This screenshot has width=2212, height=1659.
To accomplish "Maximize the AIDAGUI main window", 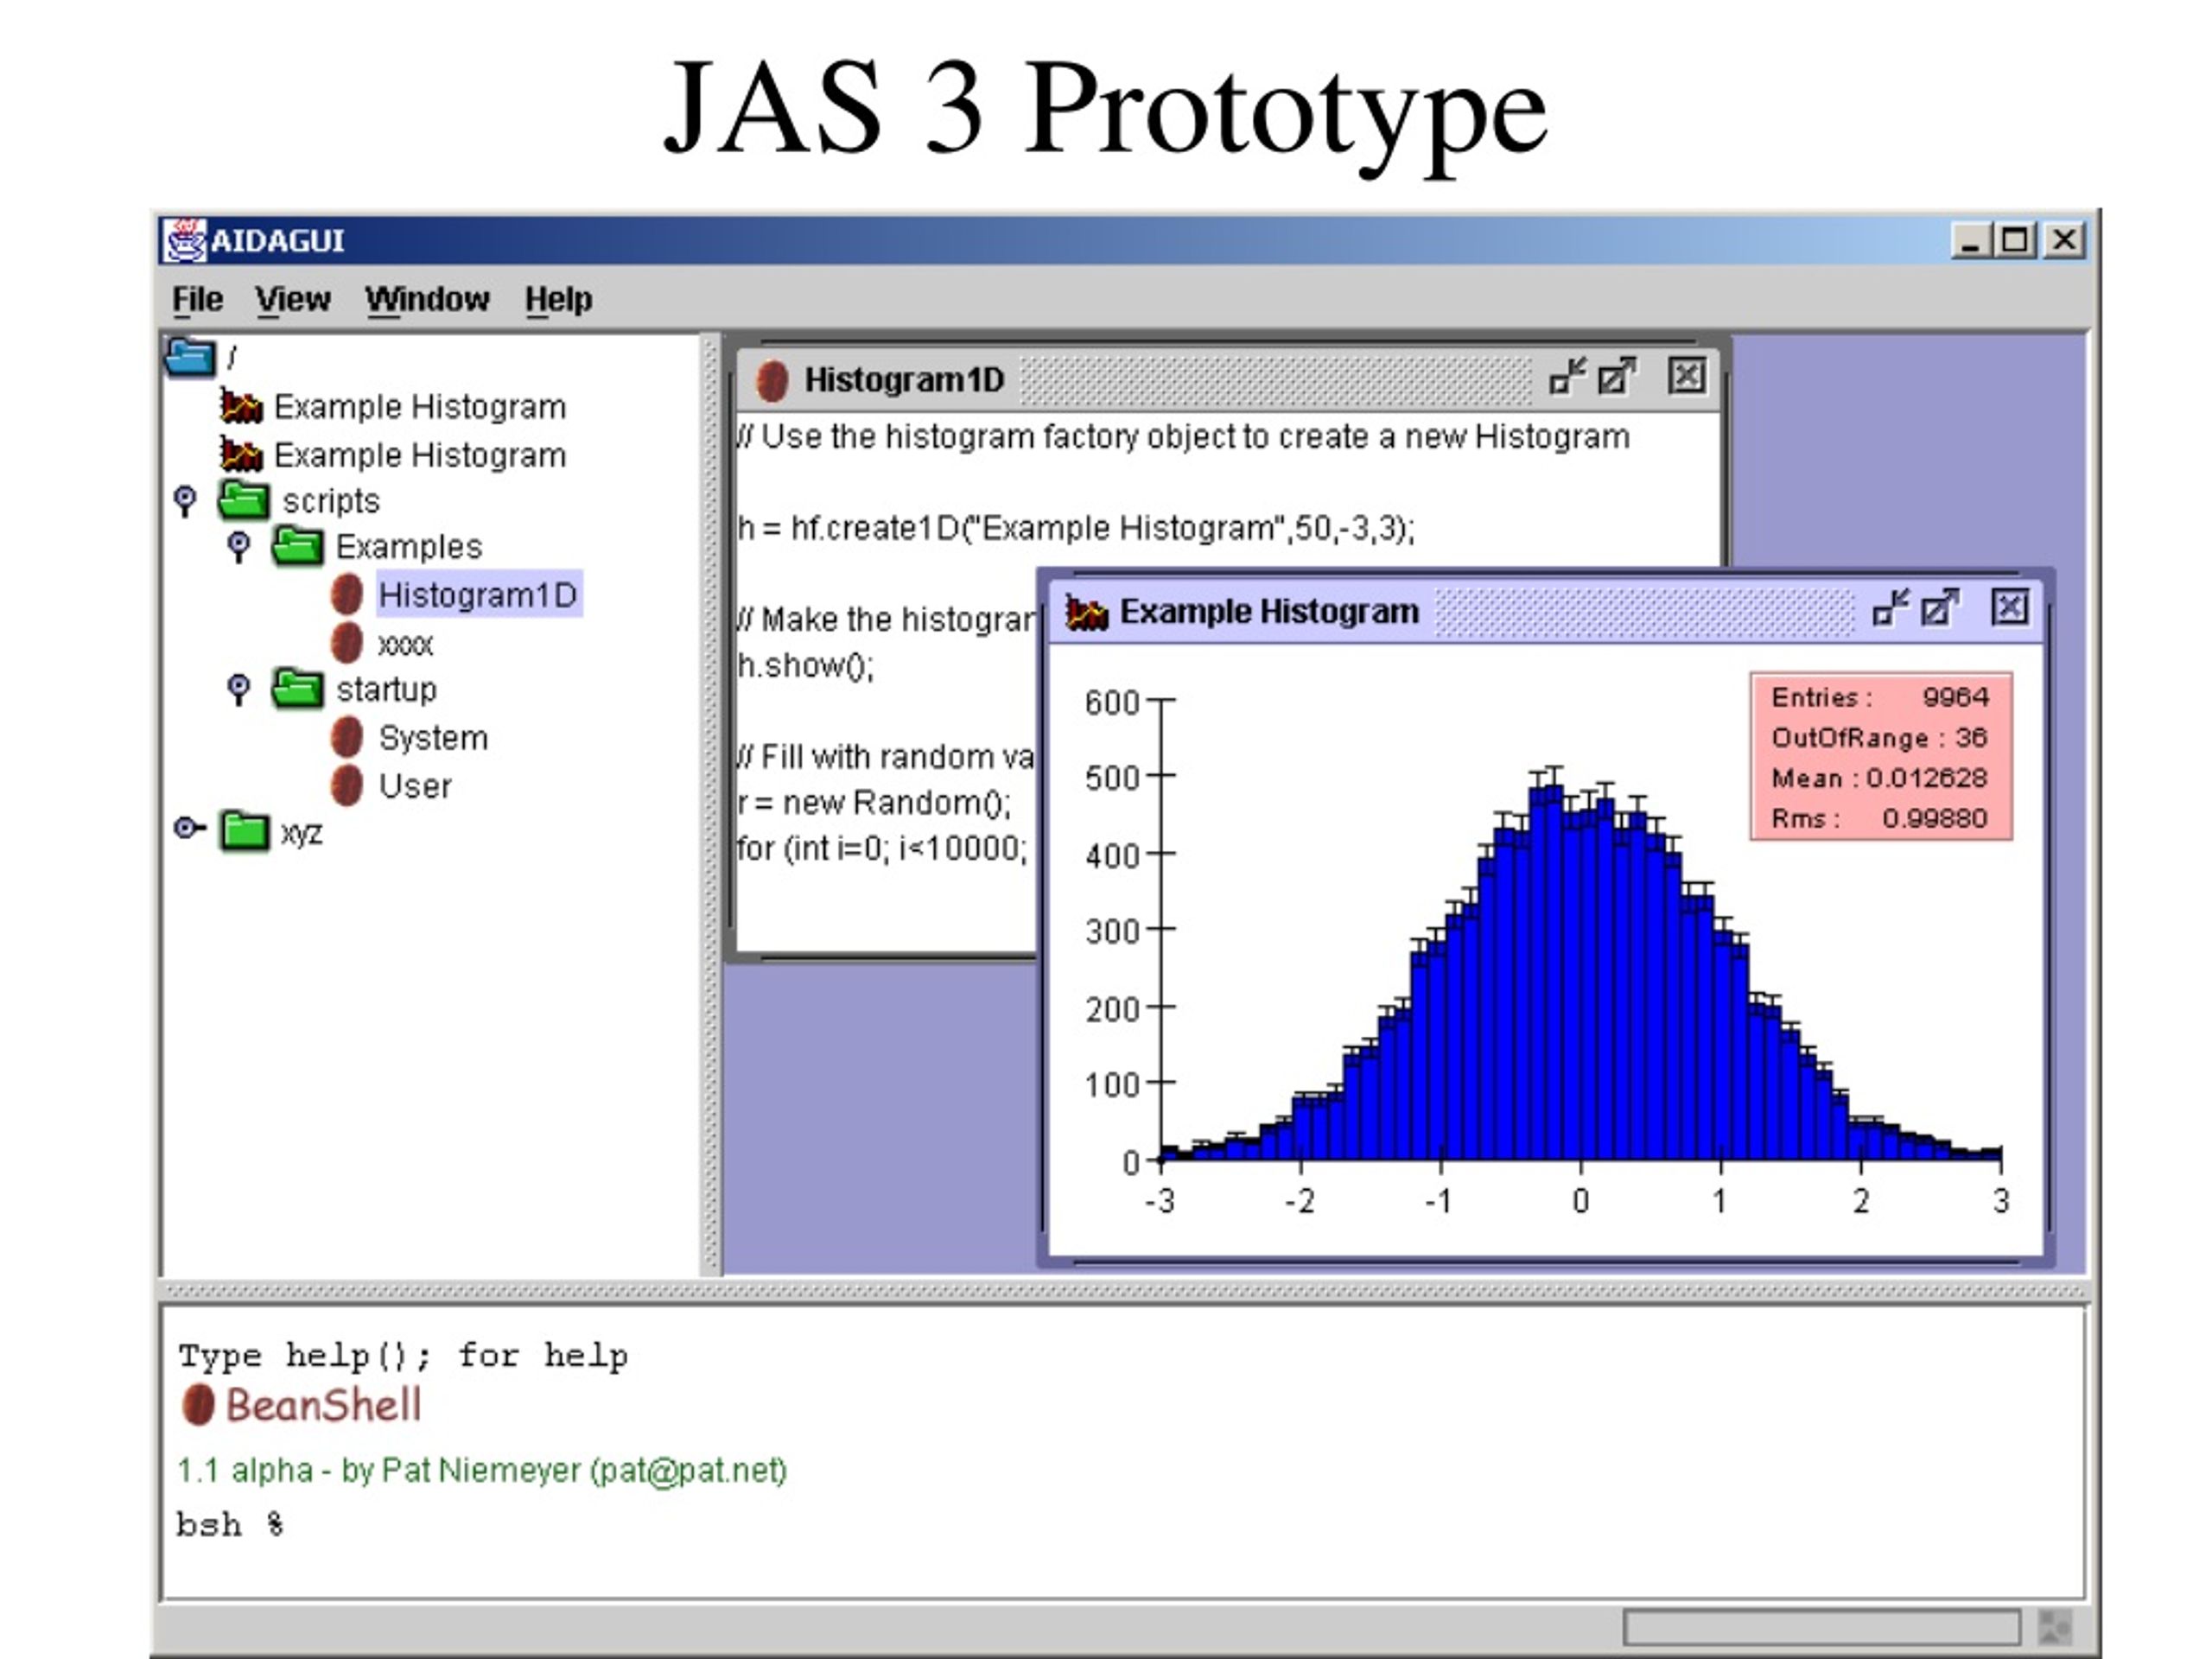I will [2015, 241].
